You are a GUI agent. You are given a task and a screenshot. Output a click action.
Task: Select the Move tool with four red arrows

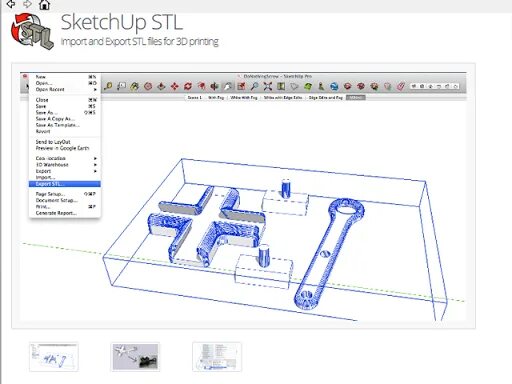[175, 86]
